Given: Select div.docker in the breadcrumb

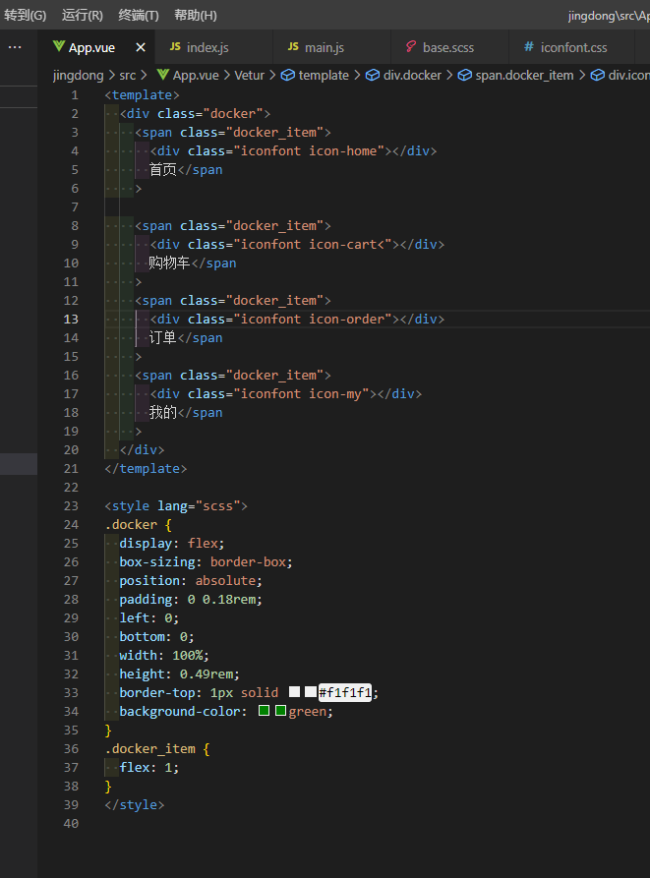Looking at the screenshot, I should tap(412, 75).
